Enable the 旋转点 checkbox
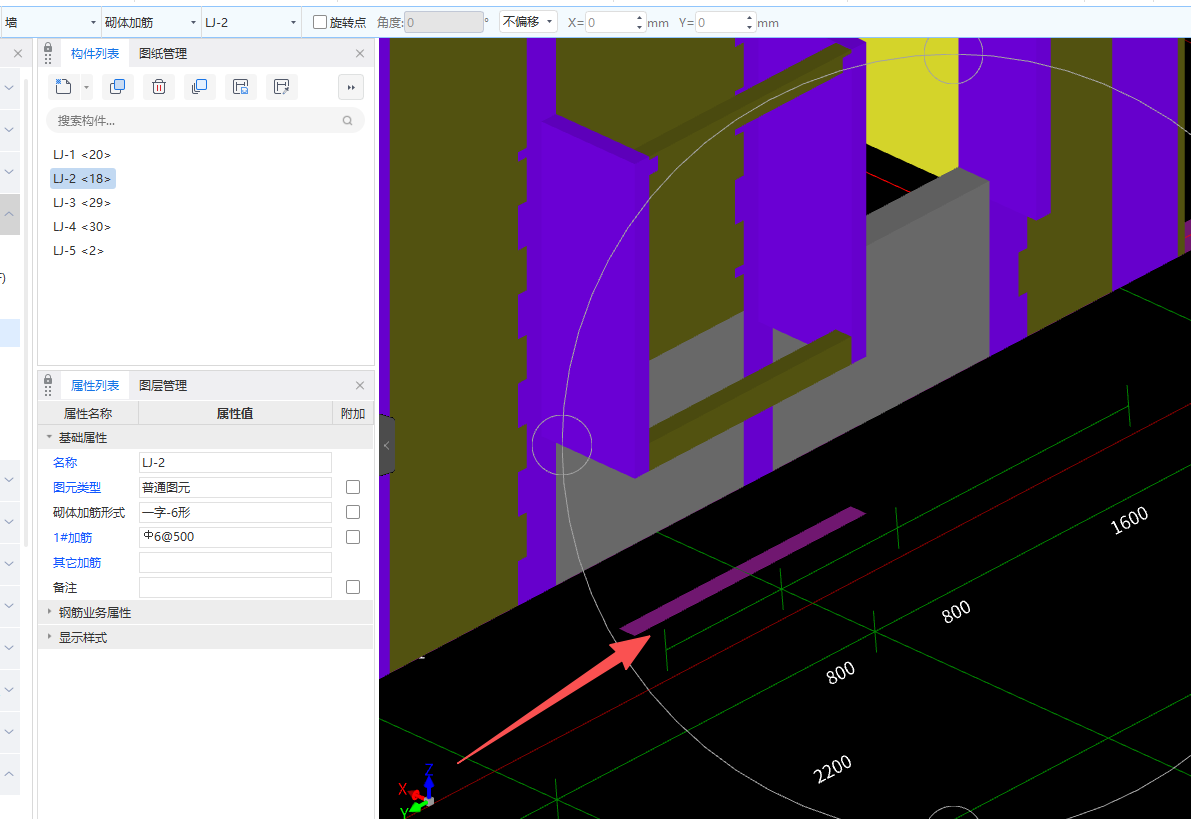 tap(320, 22)
